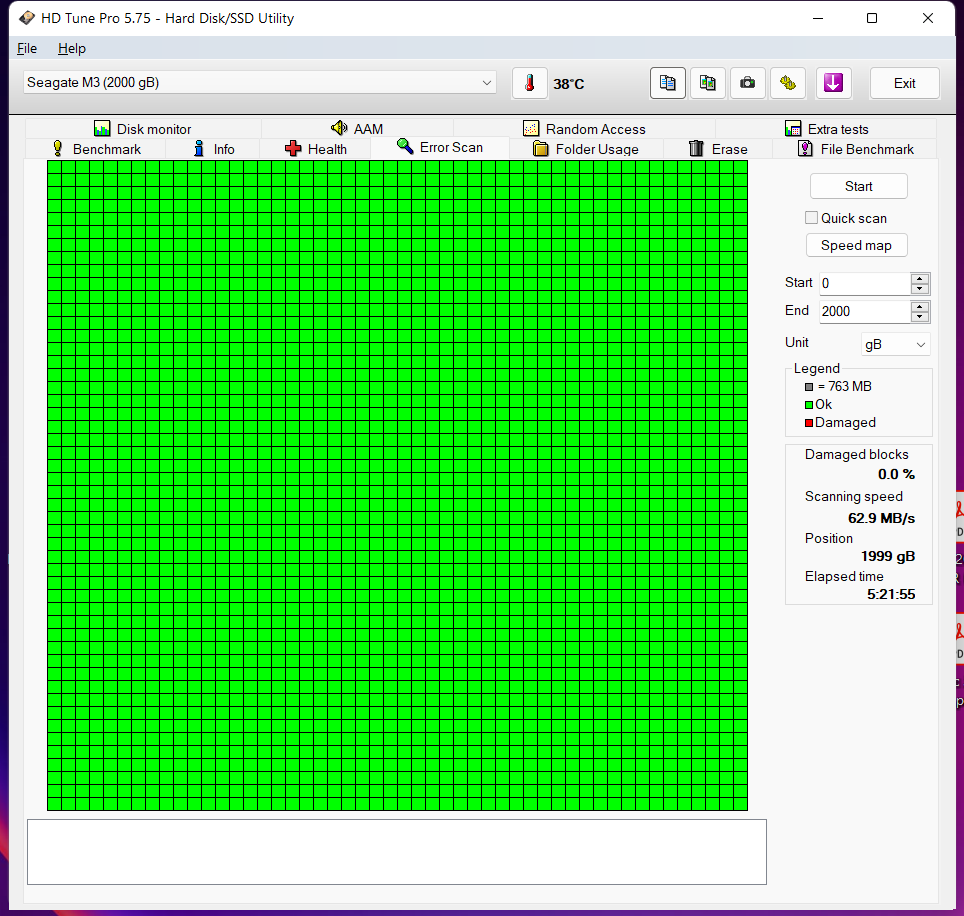Increase the Start value stepper
964x916 pixels.
pos(920,278)
